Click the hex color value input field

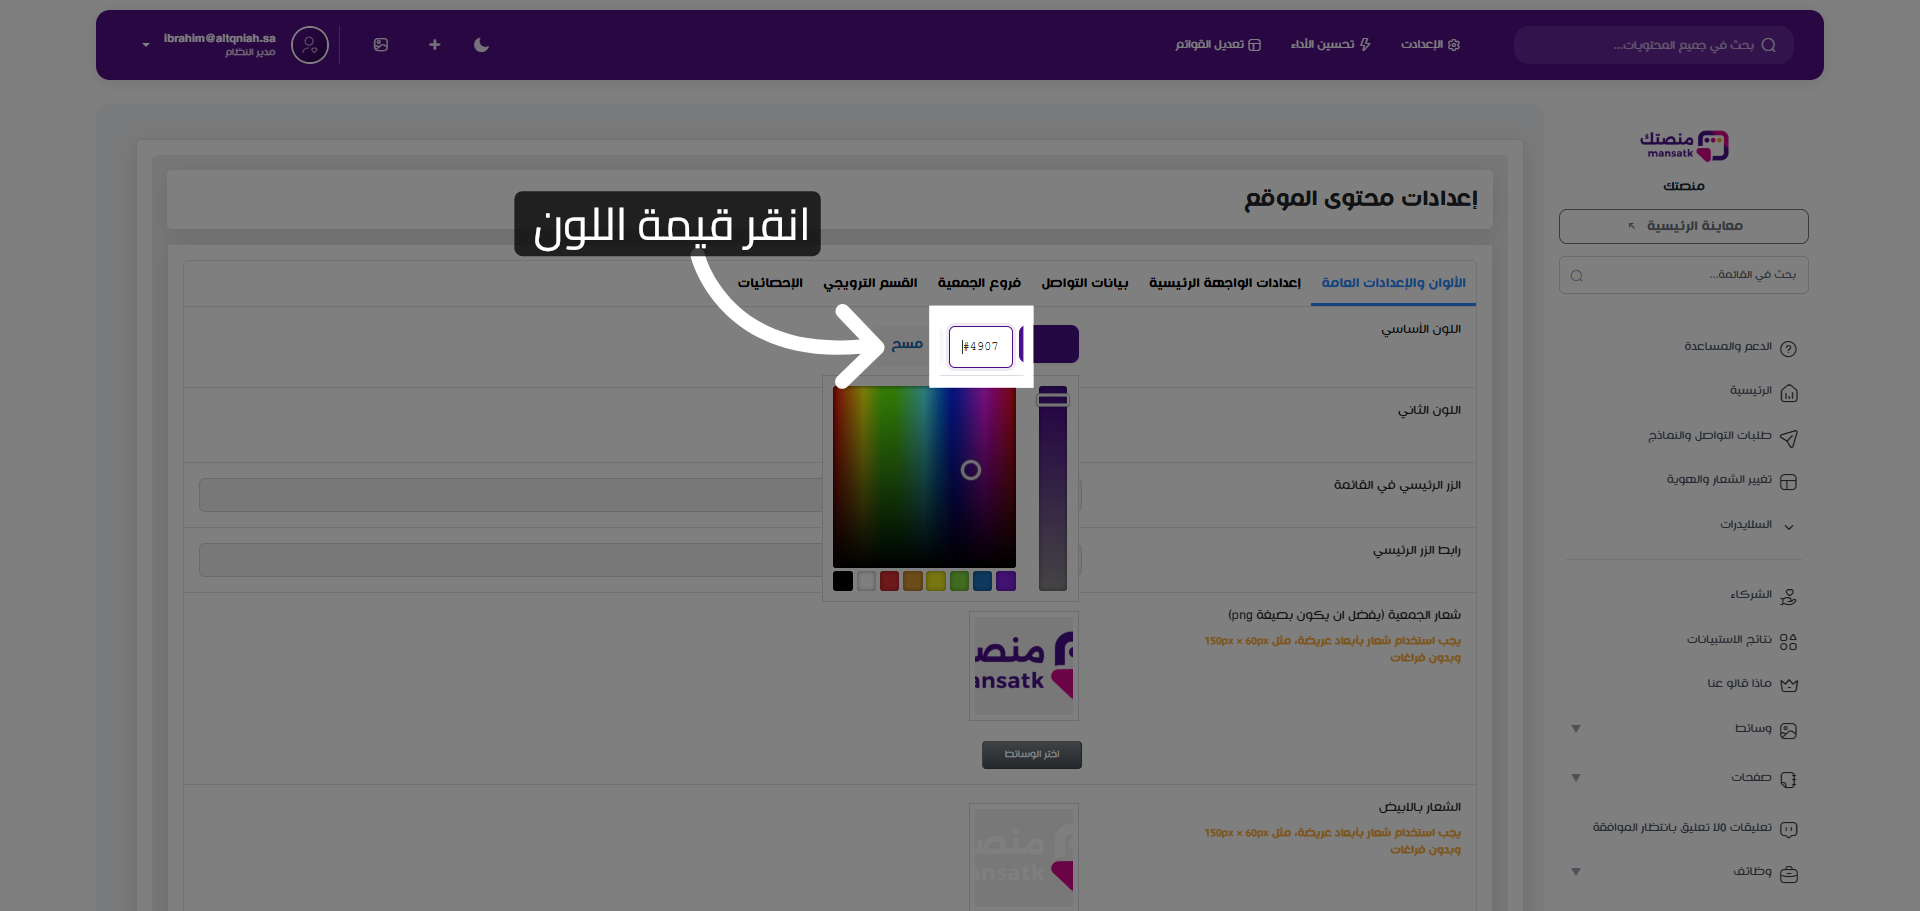(x=981, y=346)
